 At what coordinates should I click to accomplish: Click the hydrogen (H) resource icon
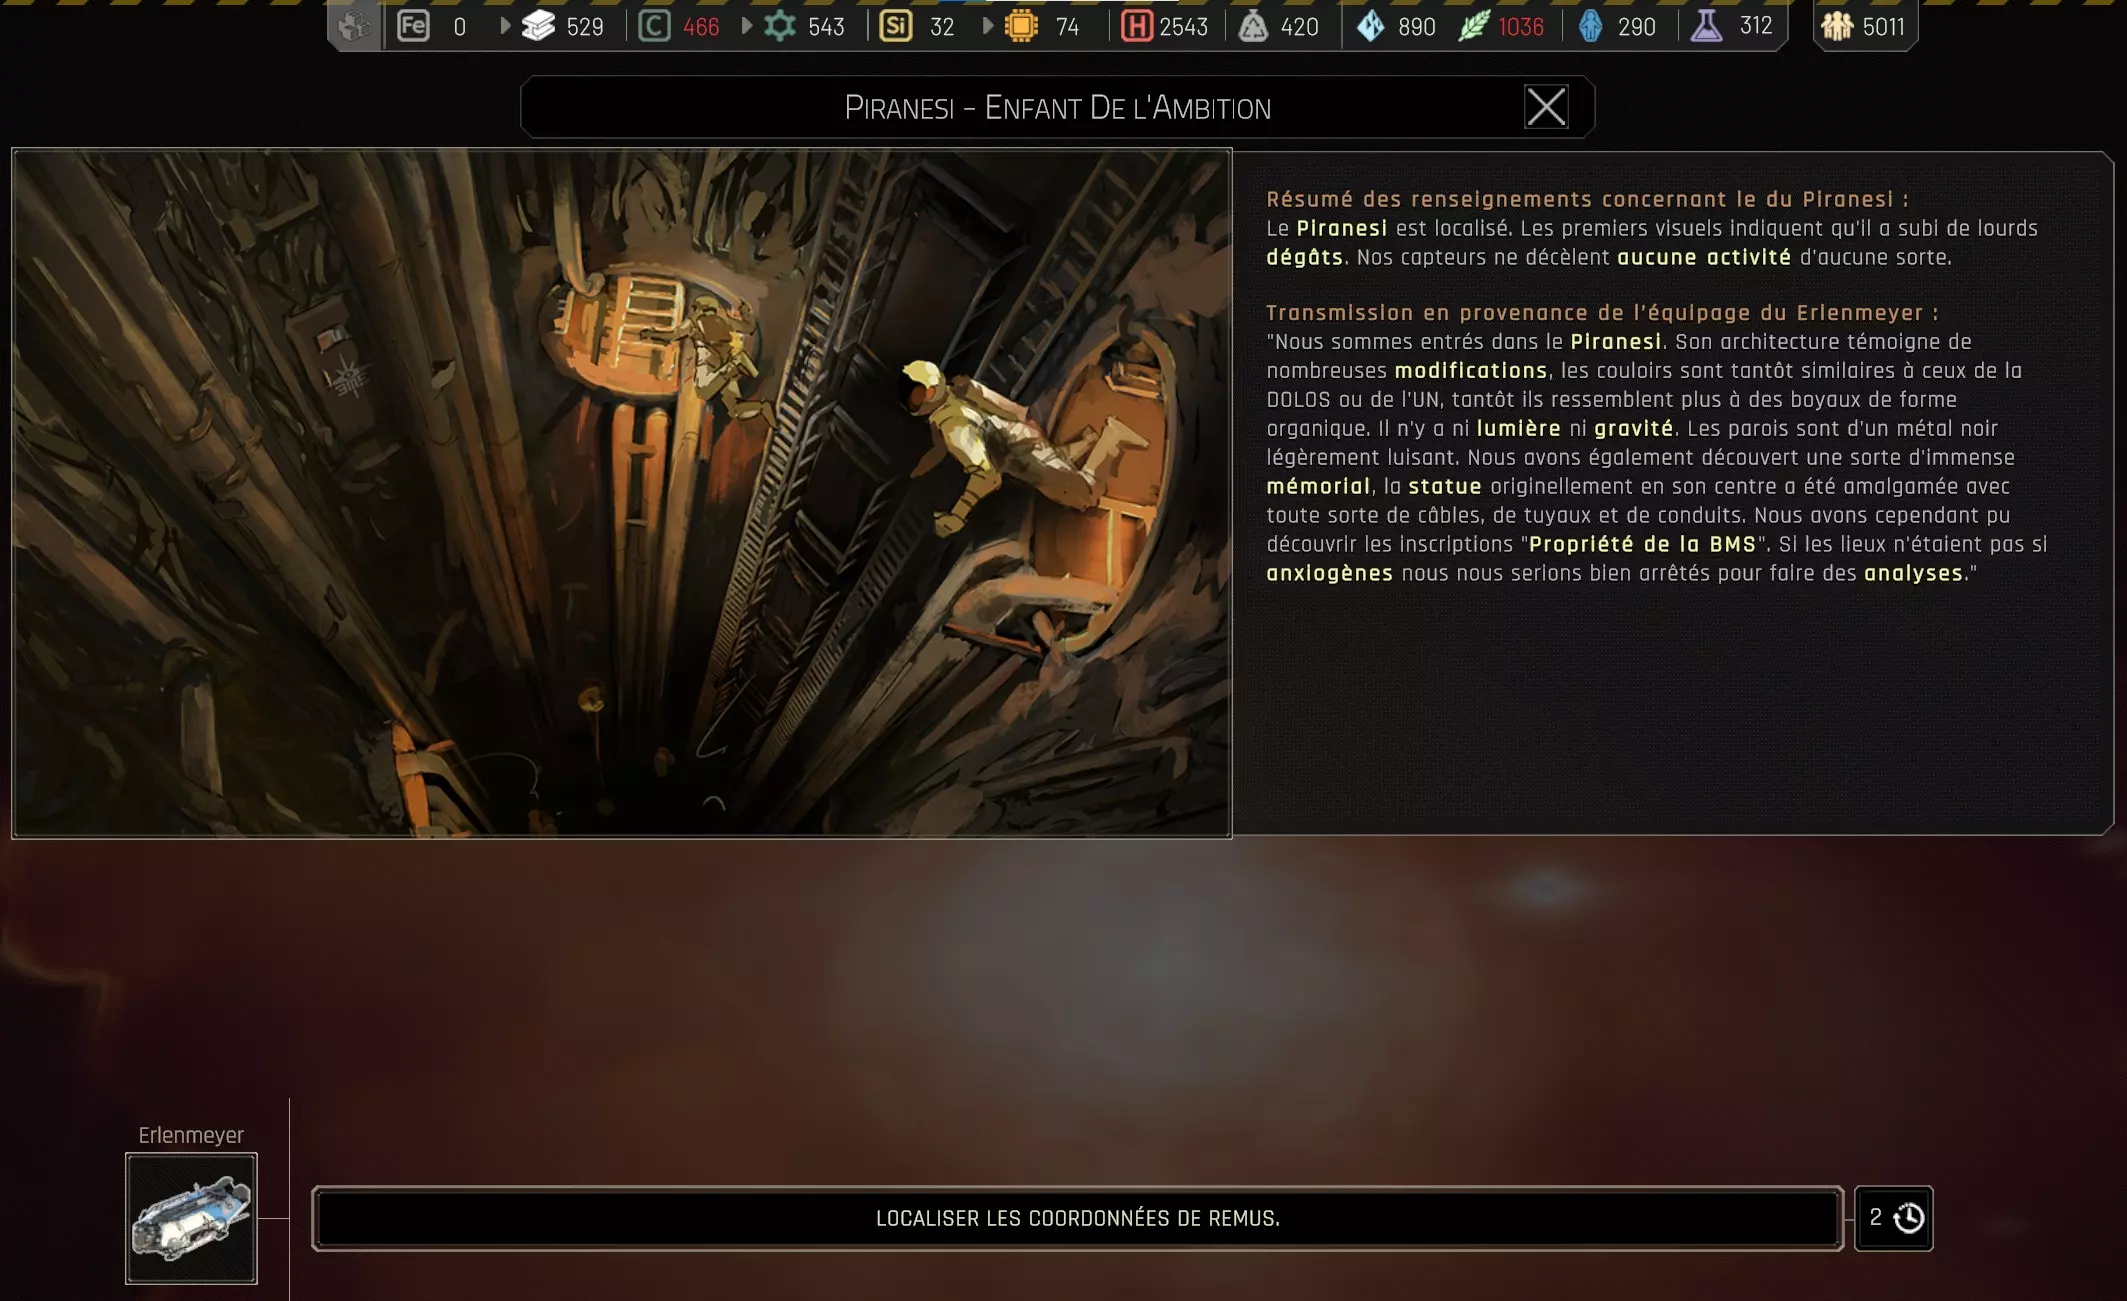coord(1136,26)
